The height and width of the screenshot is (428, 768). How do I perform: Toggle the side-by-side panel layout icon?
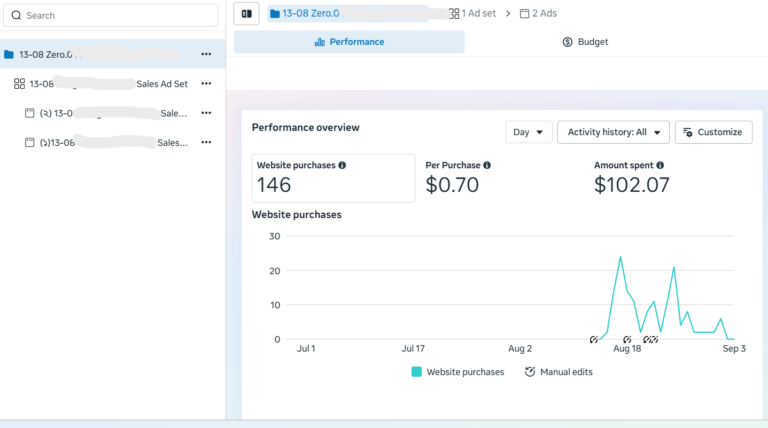246,14
